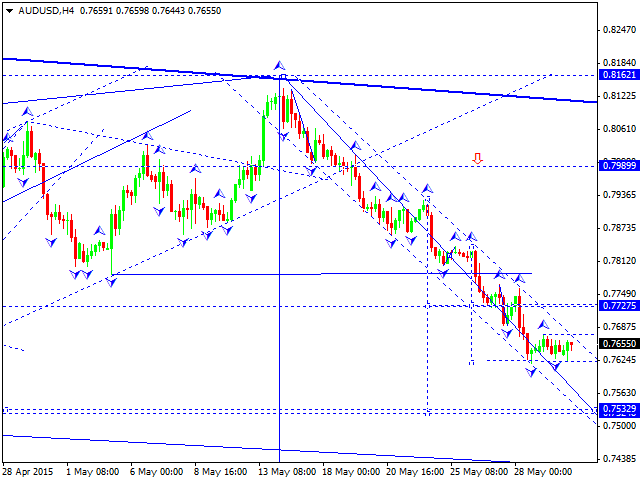Click the up fractal arrow above the 20 May 16:00 high
The width and height of the screenshot is (640, 480).
click(x=427, y=189)
